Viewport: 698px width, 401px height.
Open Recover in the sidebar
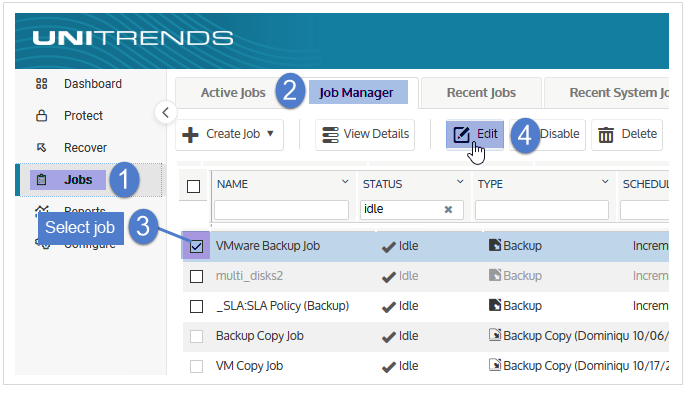[x=85, y=147]
